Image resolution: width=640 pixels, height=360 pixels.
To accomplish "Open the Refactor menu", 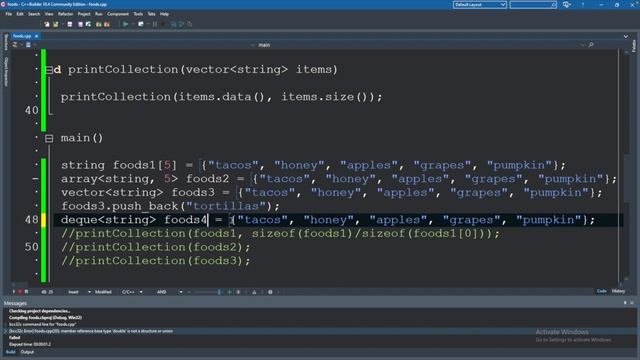I will (x=65, y=14).
